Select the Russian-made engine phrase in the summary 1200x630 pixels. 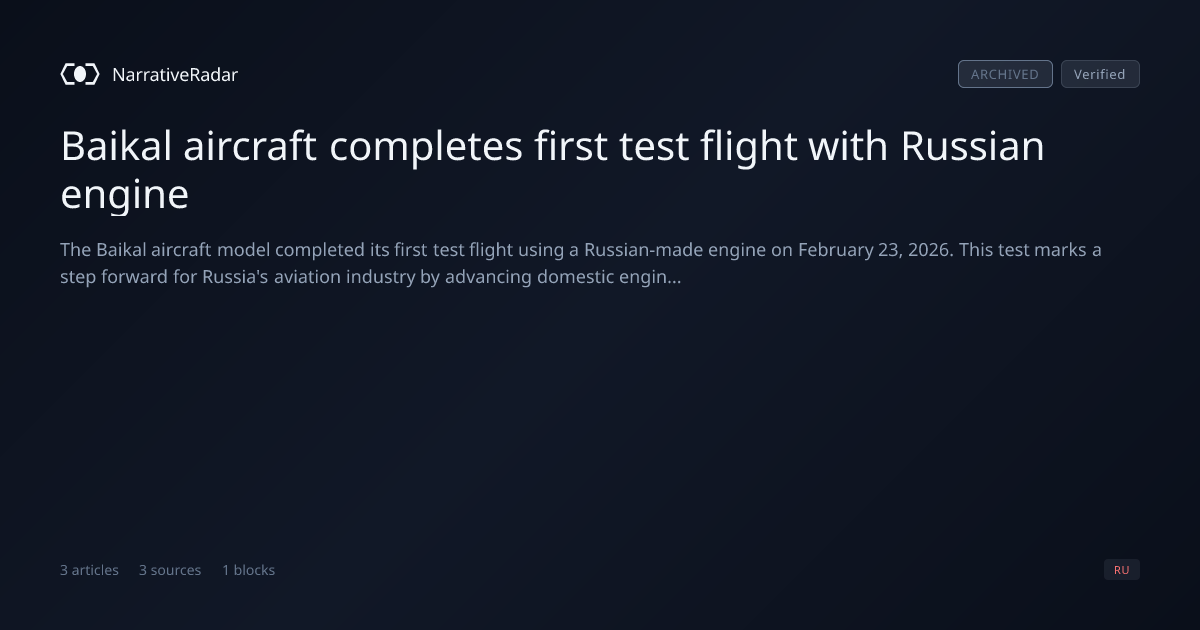675,250
